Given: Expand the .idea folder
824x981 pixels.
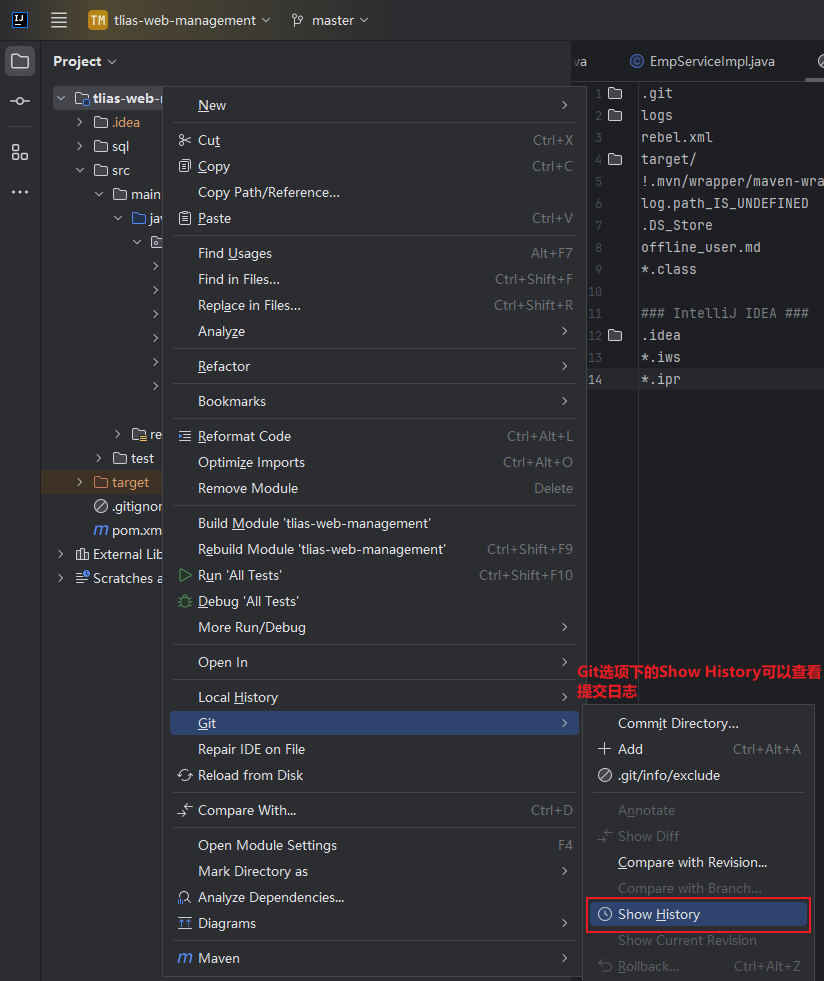Looking at the screenshot, I should 79,122.
